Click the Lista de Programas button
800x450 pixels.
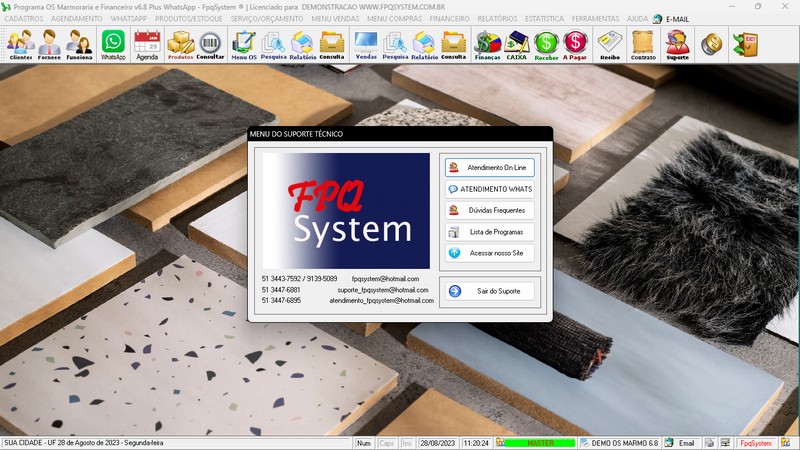coord(490,232)
